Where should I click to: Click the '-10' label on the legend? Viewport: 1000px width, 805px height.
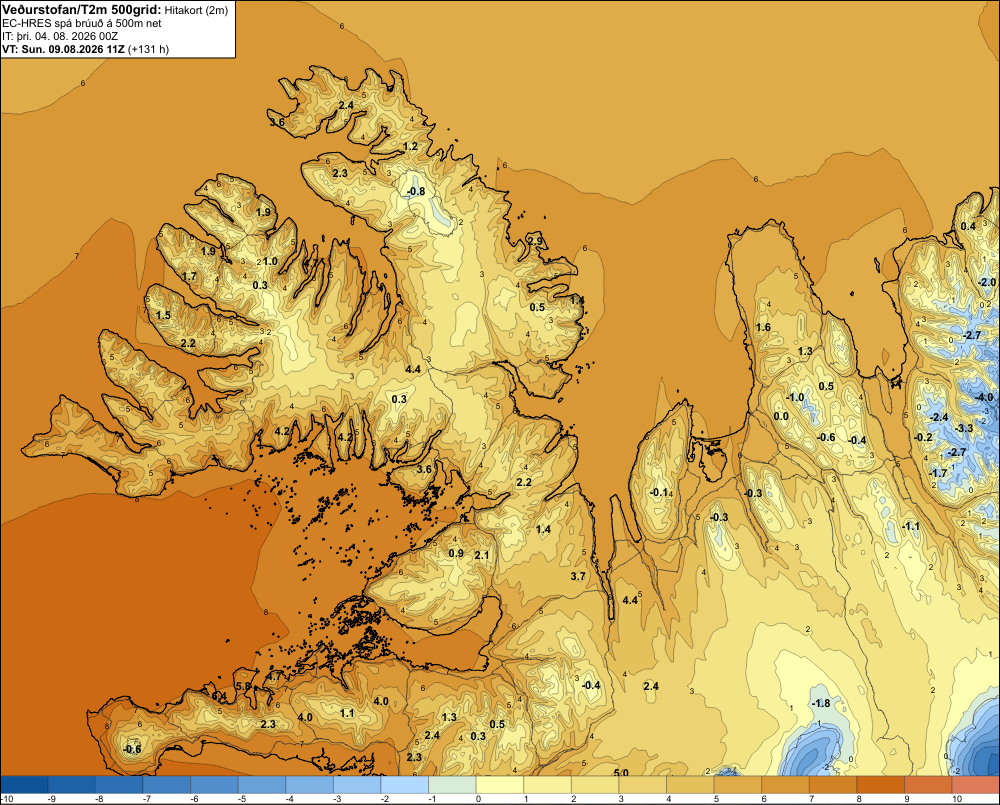(x=8, y=799)
